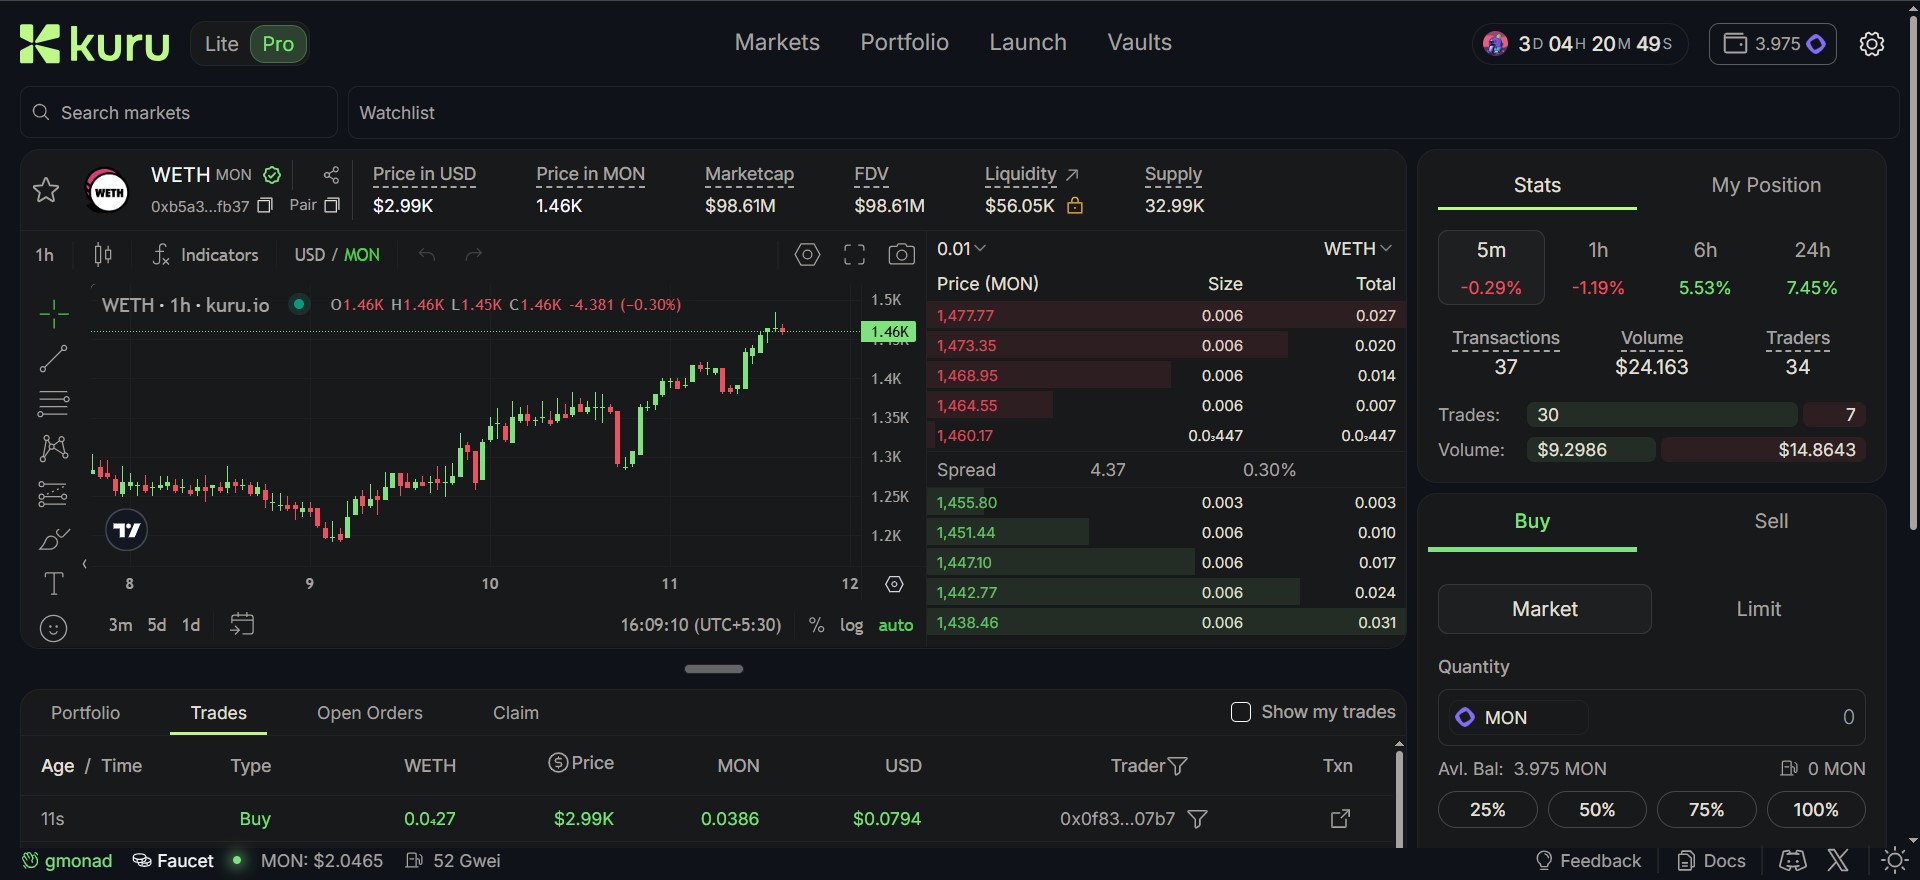Open chart settings hexagon icon
The width and height of the screenshot is (1920, 880).
[807, 255]
